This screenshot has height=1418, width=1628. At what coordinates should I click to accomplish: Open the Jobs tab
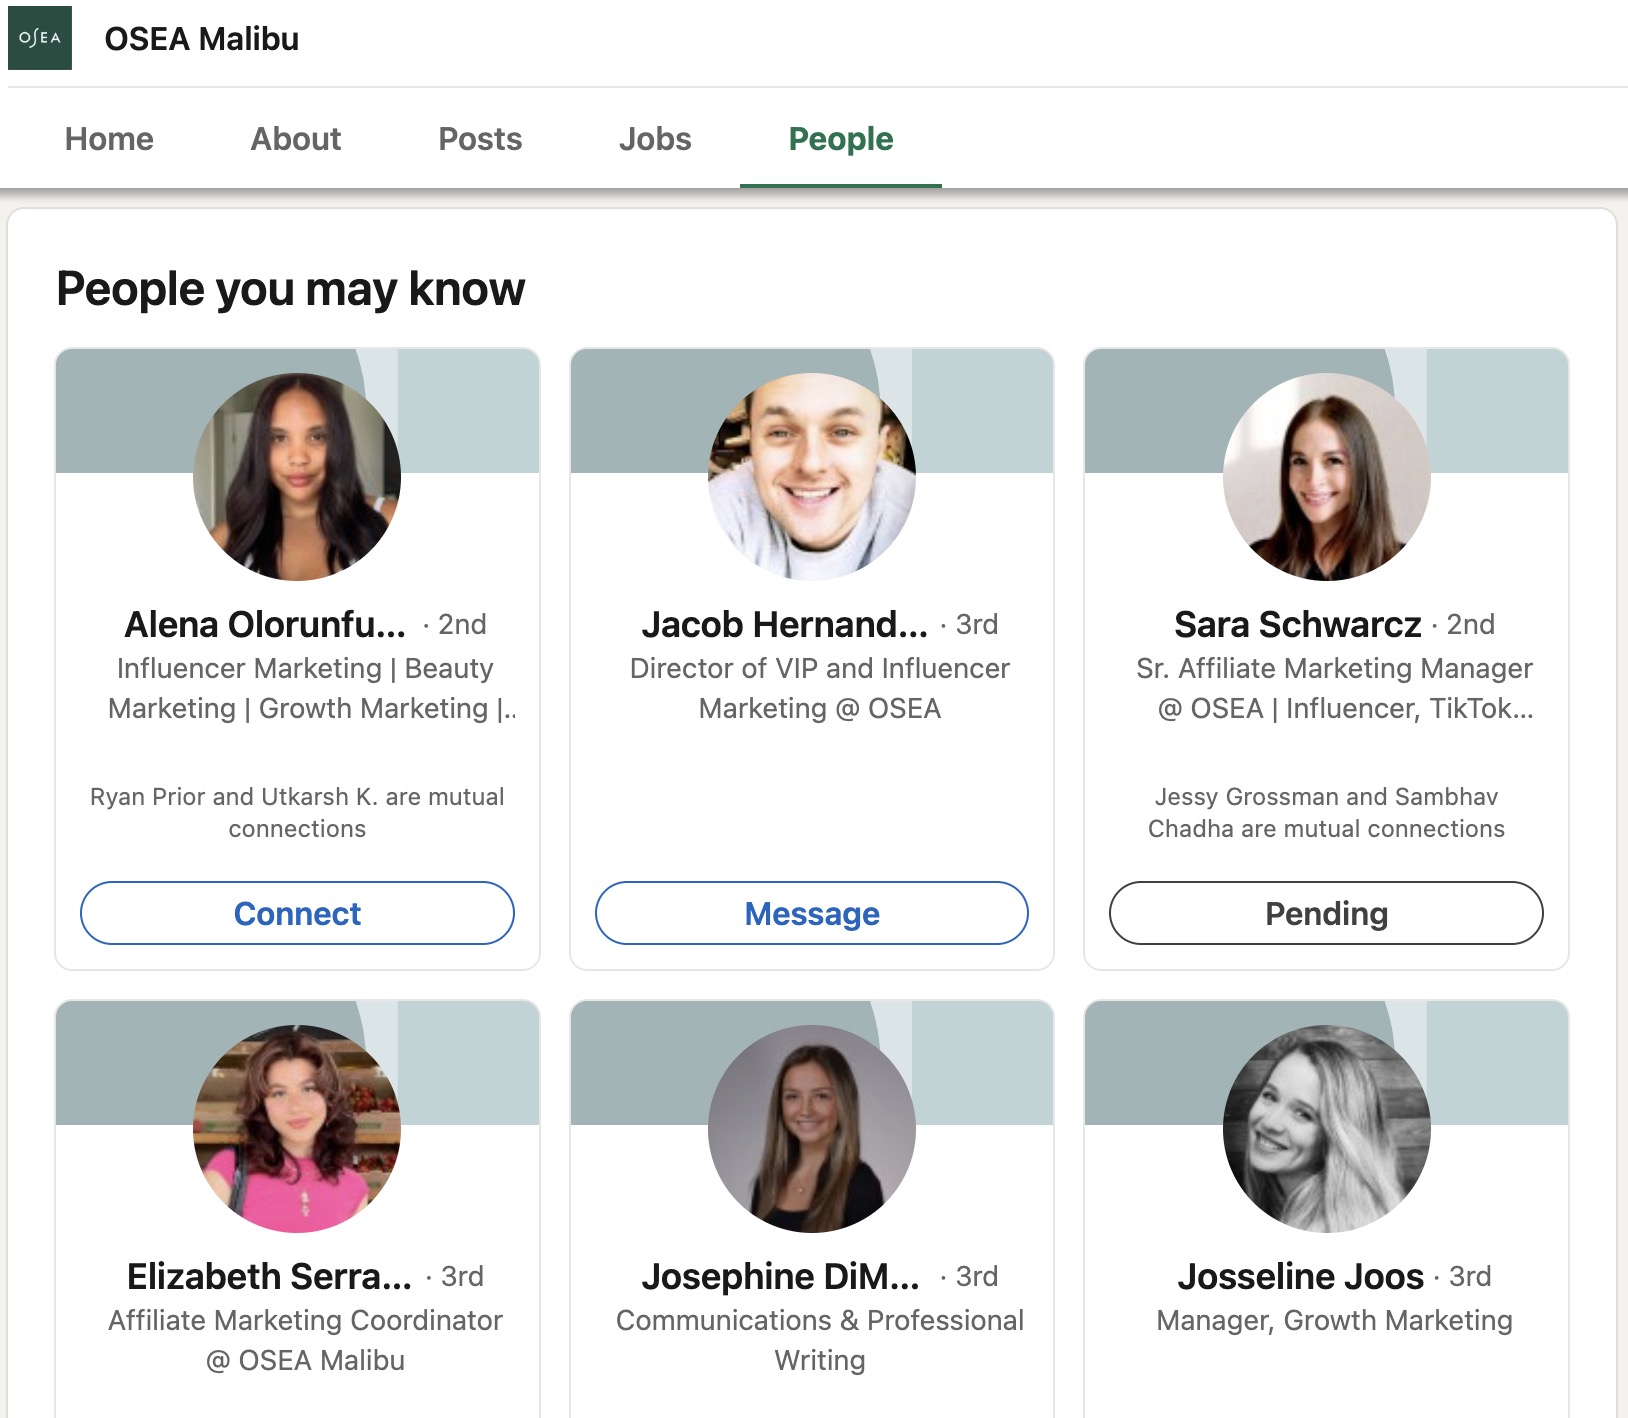coord(656,139)
